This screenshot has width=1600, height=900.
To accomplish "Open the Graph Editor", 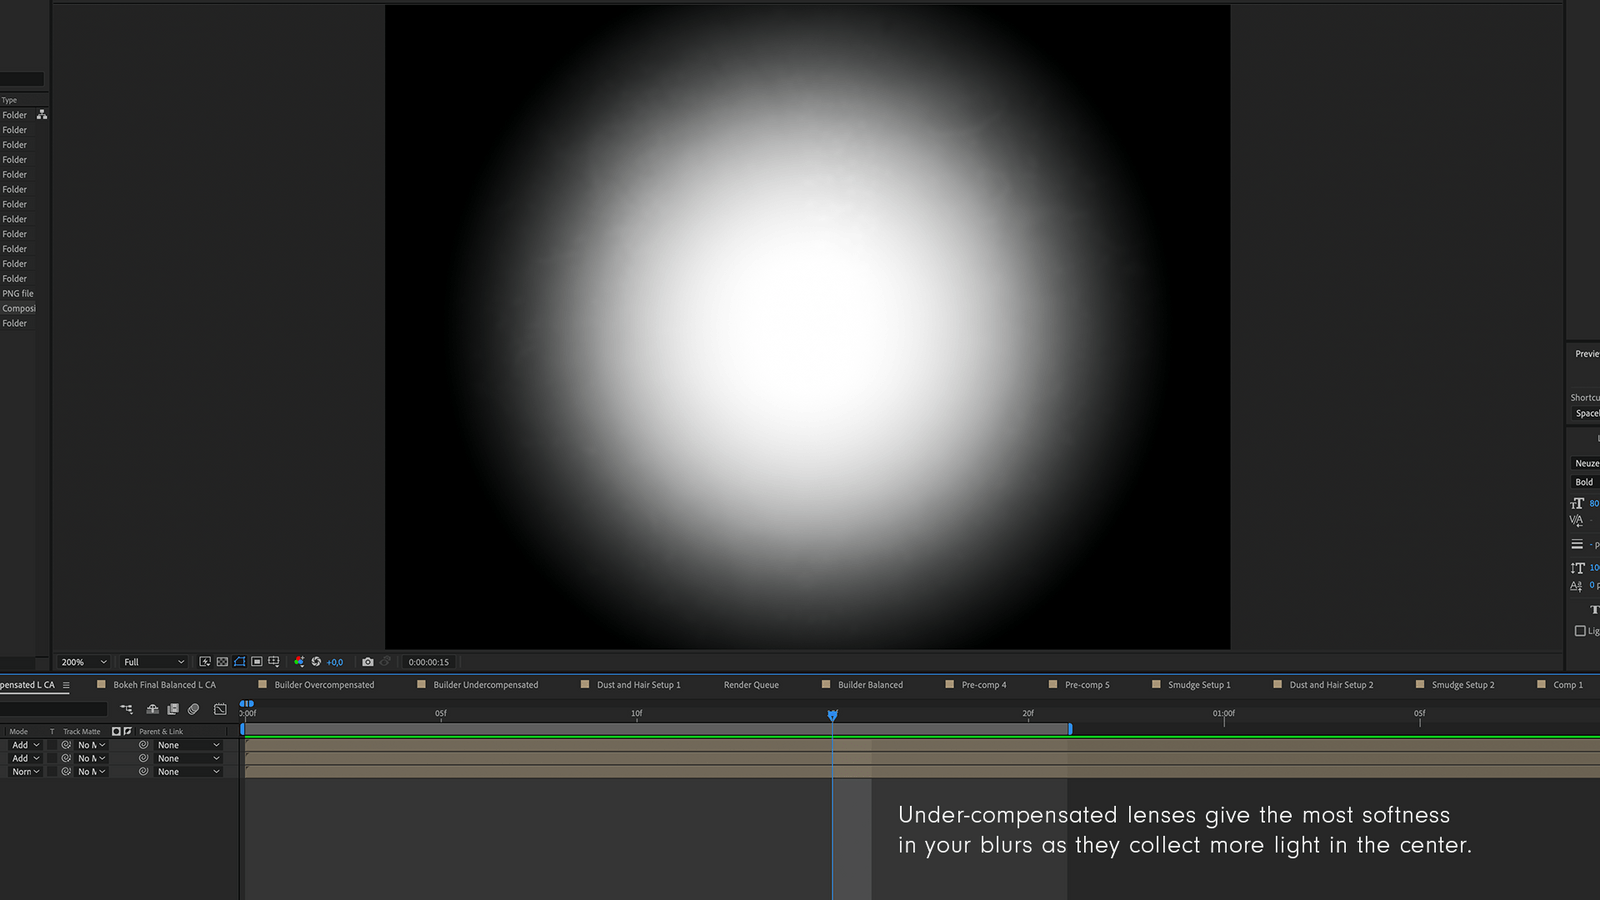I will [220, 709].
